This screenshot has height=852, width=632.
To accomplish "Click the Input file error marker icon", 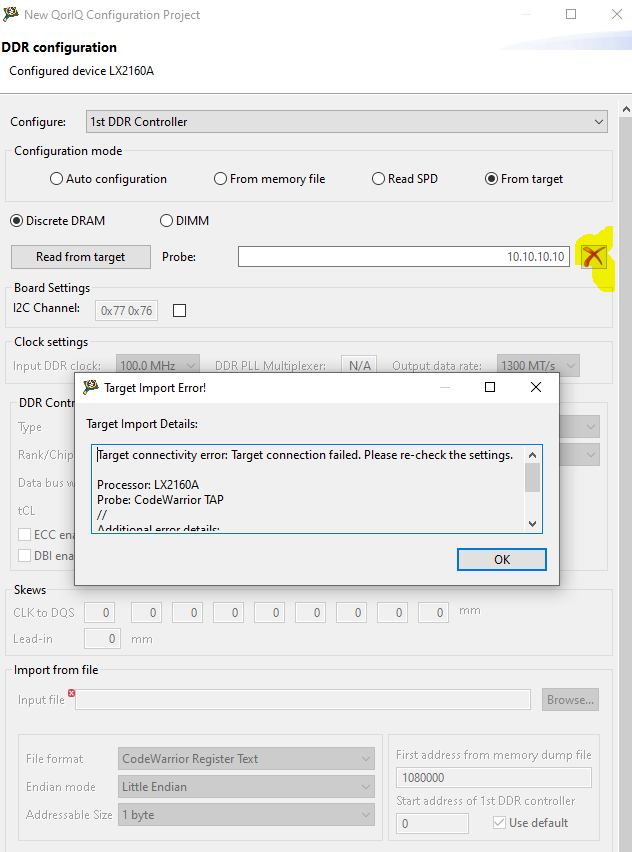I will point(71,693).
